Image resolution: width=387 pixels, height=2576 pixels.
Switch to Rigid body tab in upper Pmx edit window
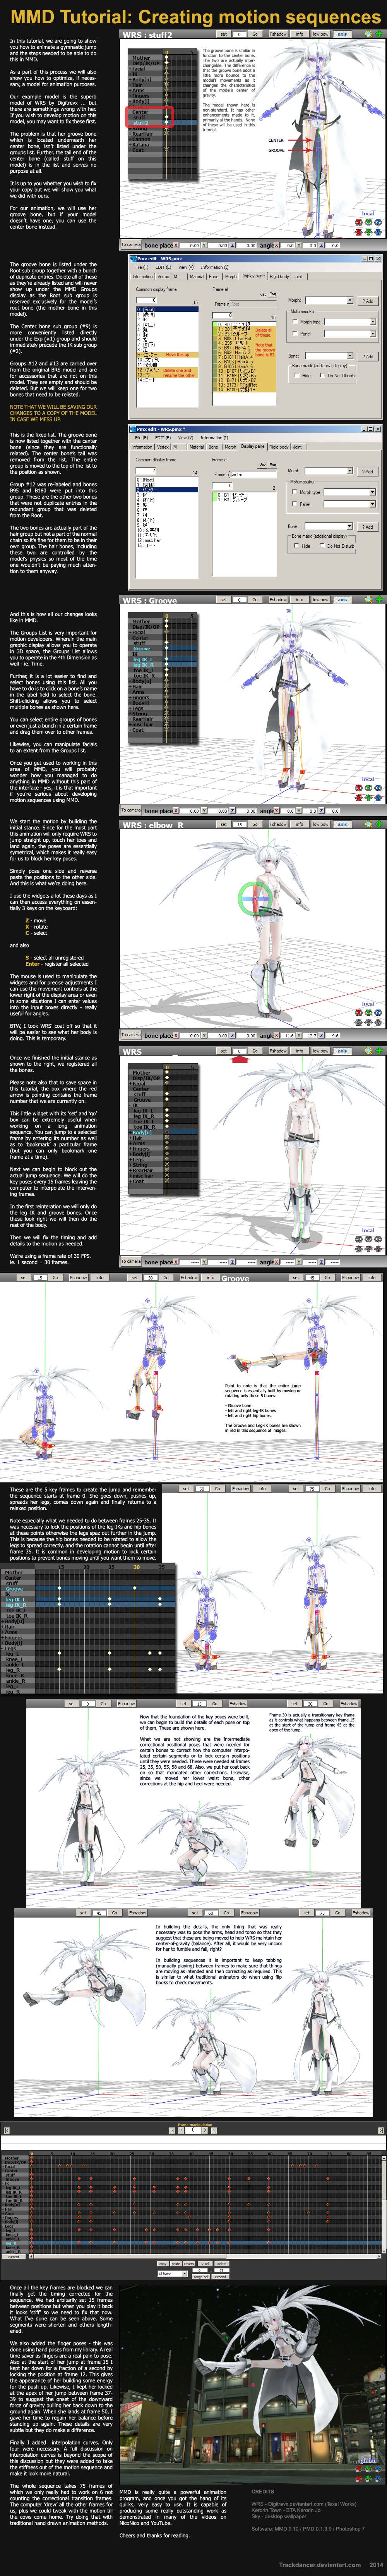(279, 277)
